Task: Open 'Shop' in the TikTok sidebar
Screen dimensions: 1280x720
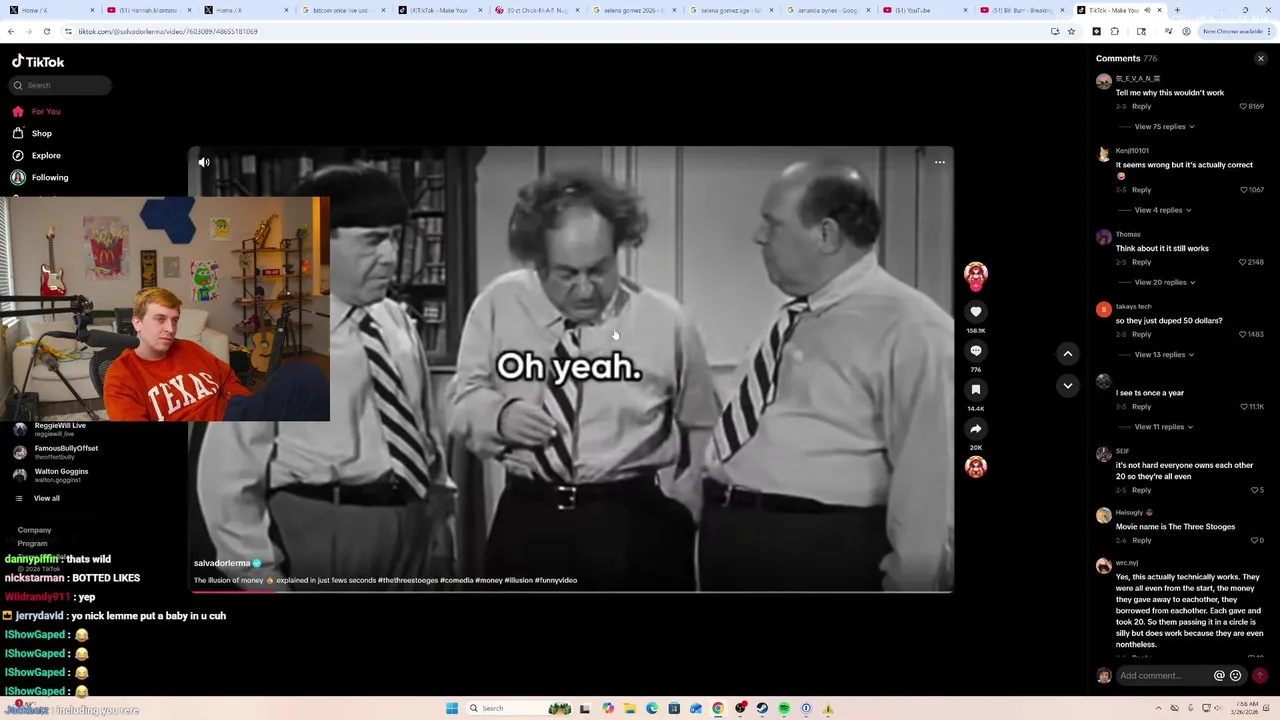Action: (x=41, y=133)
